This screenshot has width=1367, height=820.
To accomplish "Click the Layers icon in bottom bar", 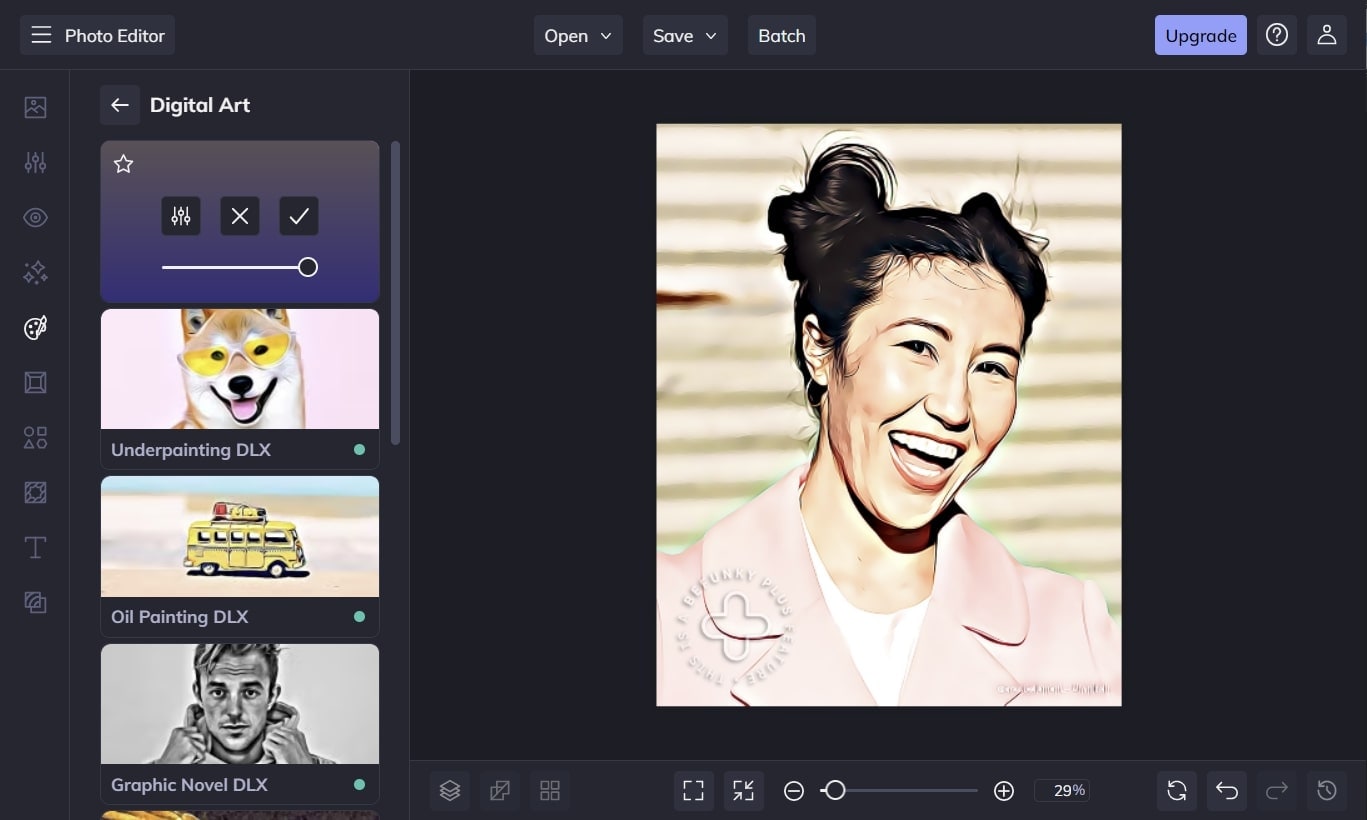I will point(450,791).
